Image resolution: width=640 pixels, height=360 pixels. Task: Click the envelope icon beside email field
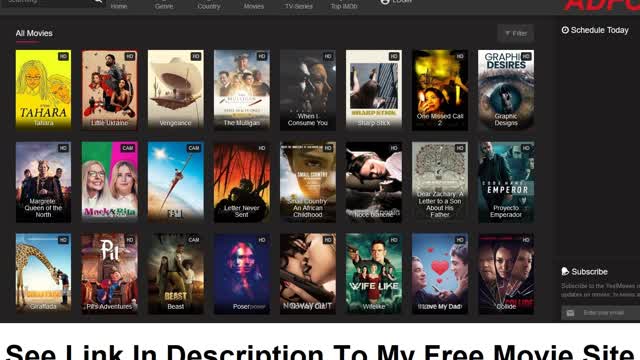coord(570,313)
